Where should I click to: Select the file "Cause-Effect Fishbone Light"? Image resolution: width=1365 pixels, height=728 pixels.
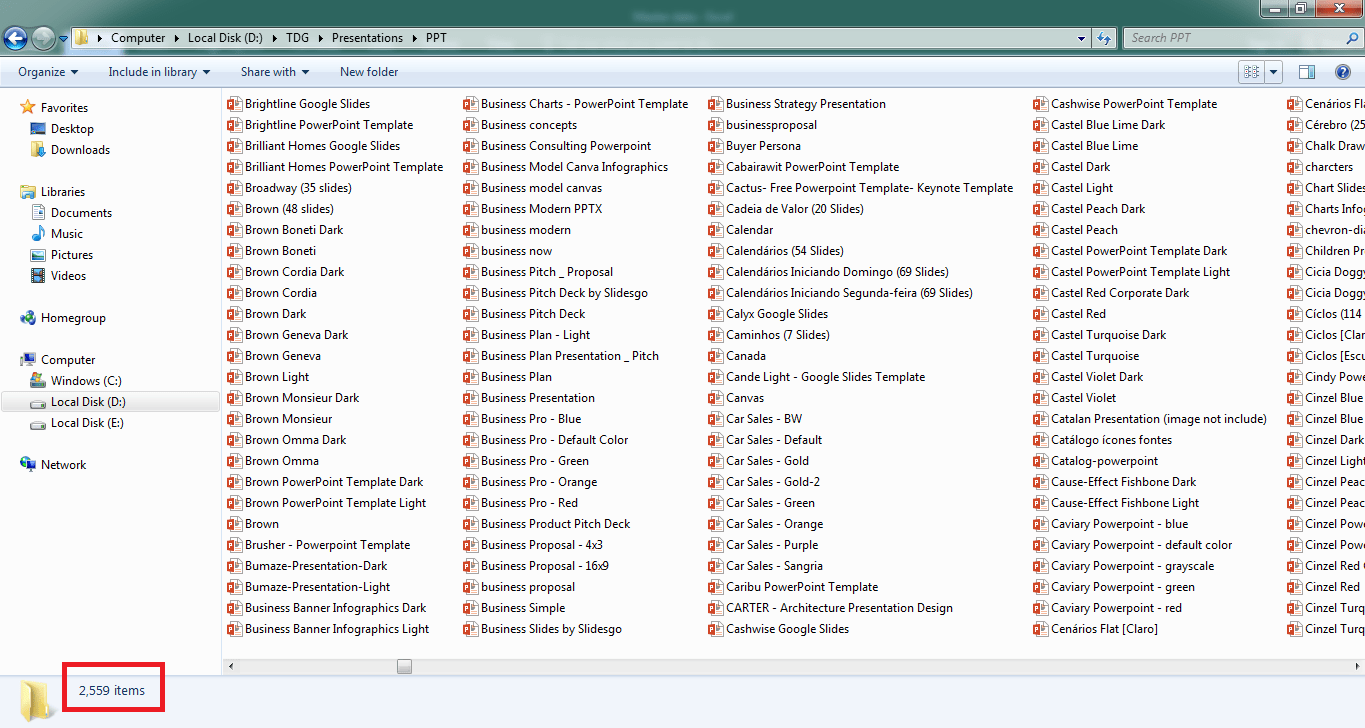tap(1125, 503)
